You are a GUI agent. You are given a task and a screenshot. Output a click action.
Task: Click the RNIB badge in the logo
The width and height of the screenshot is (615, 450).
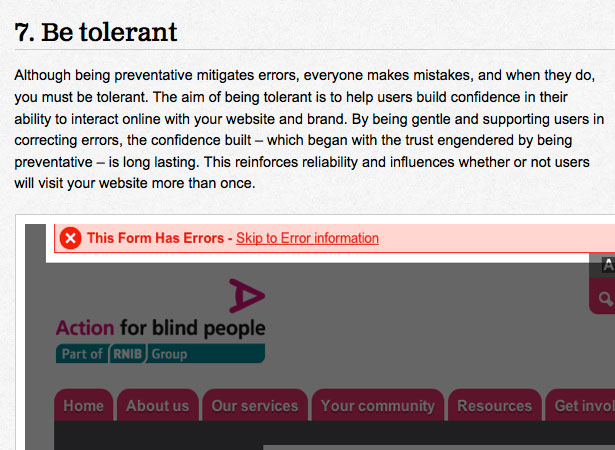(127, 354)
